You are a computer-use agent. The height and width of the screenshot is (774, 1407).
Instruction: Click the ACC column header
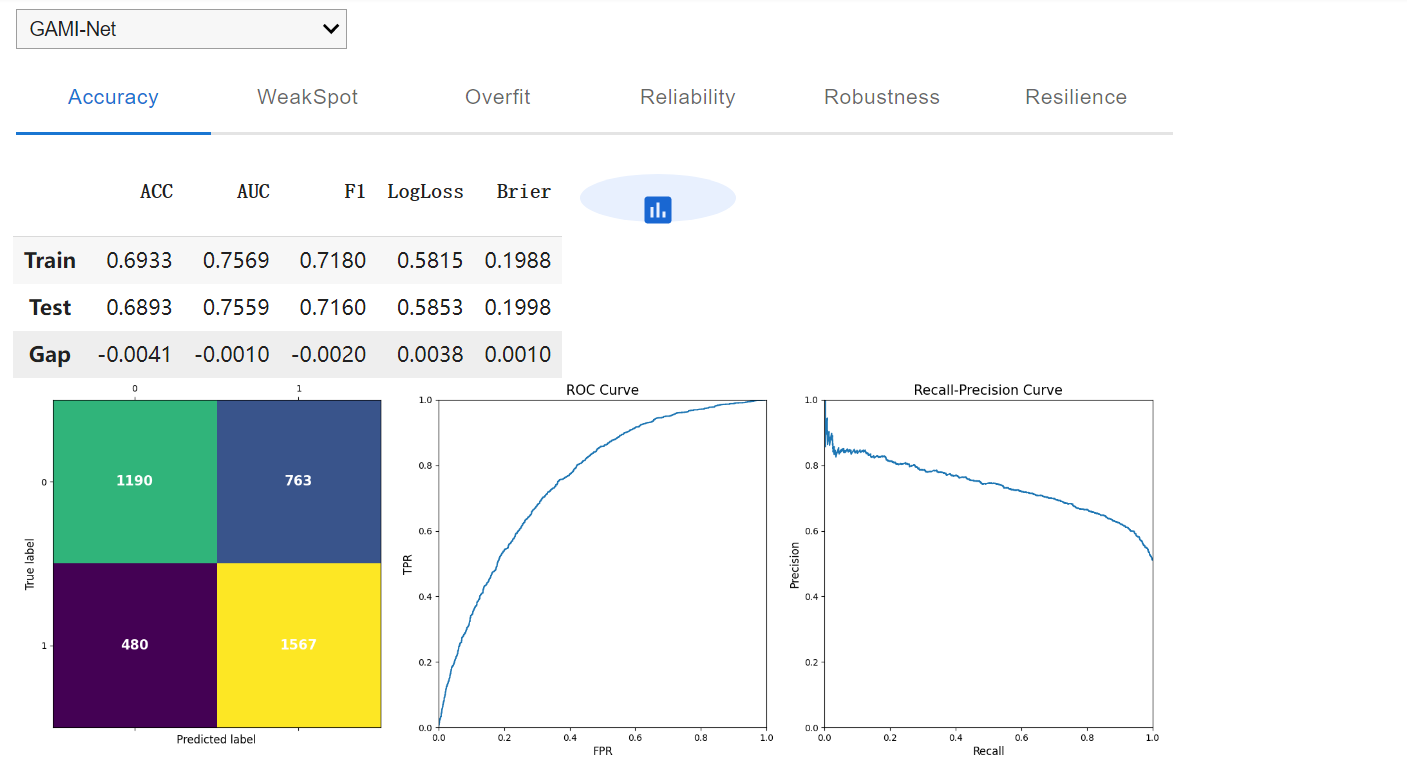click(x=156, y=192)
